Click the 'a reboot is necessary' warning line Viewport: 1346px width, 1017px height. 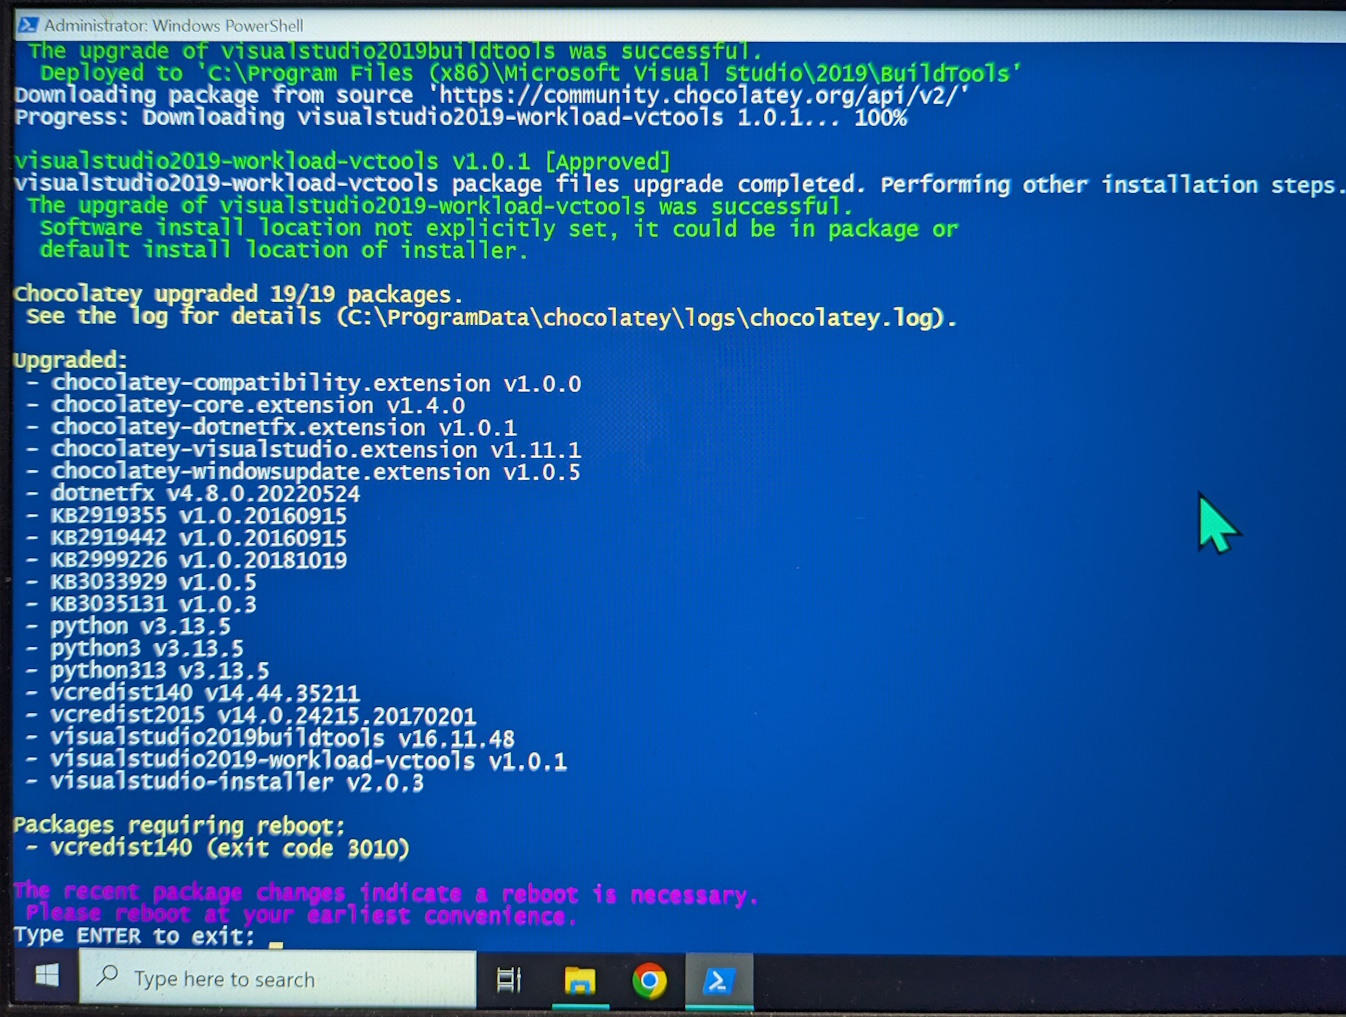[386, 893]
